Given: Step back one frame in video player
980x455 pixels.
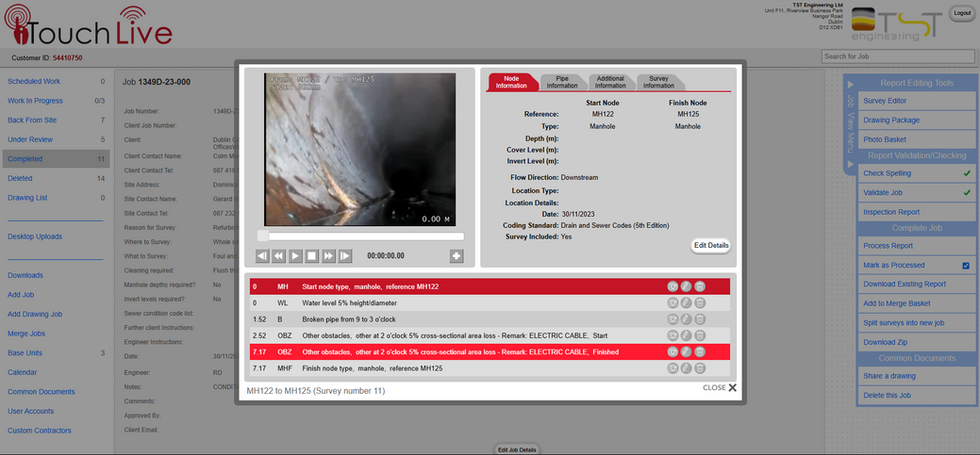Looking at the screenshot, I should click(x=262, y=256).
